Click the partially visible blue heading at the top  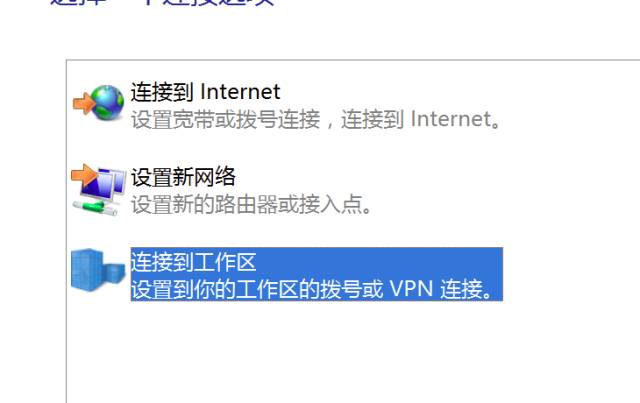pyautogui.click(x=162, y=2)
